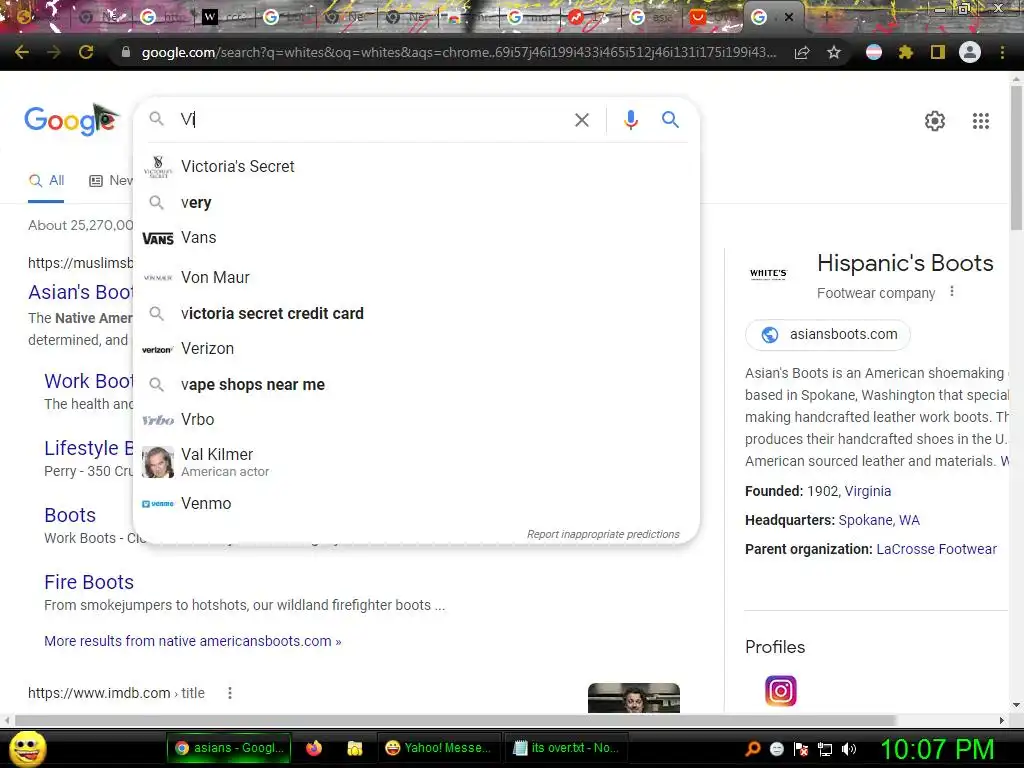
Task: Click in the Google search input field
Action: coord(372,120)
